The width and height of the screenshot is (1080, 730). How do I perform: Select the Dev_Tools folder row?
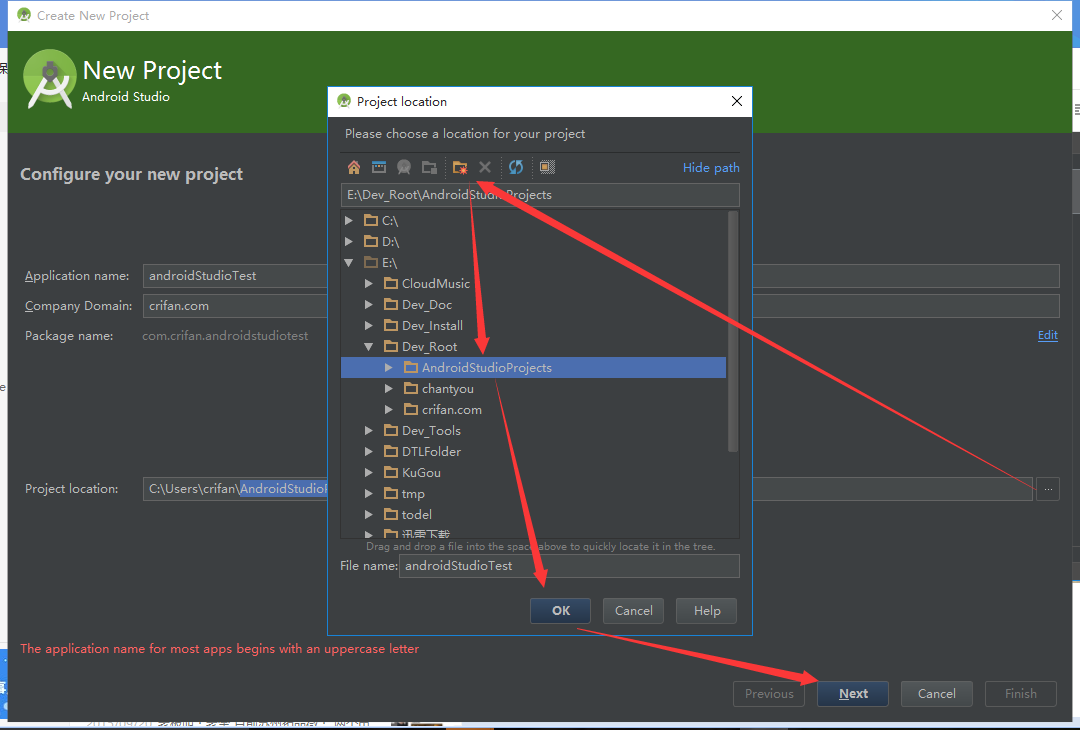tap(534, 430)
